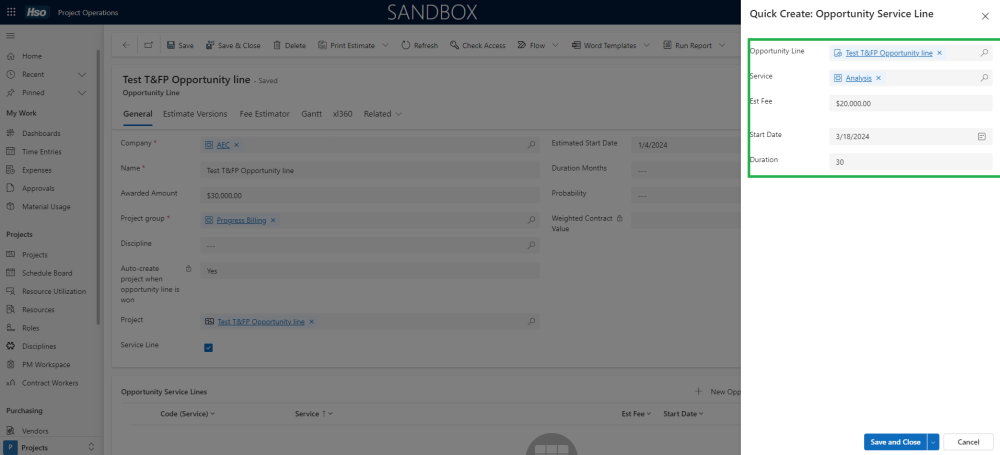
Task: Click the back arrow in command bar
Action: (x=126, y=45)
